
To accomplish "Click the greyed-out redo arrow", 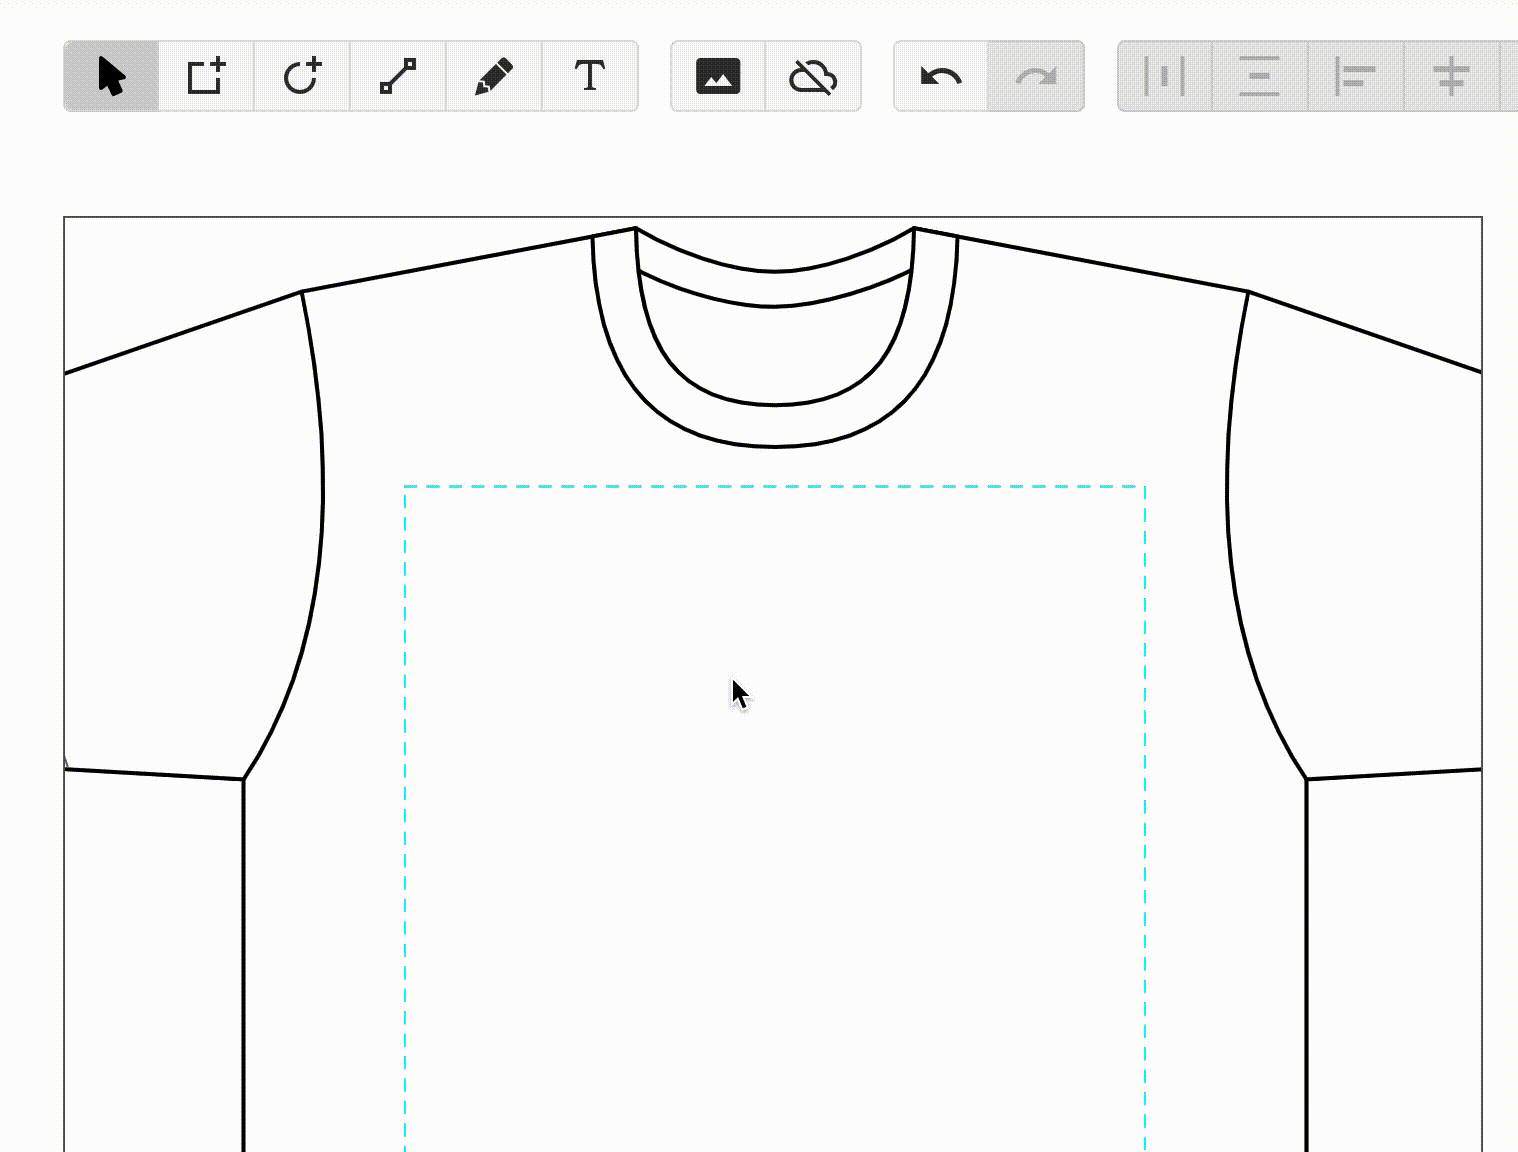I will click(1036, 76).
